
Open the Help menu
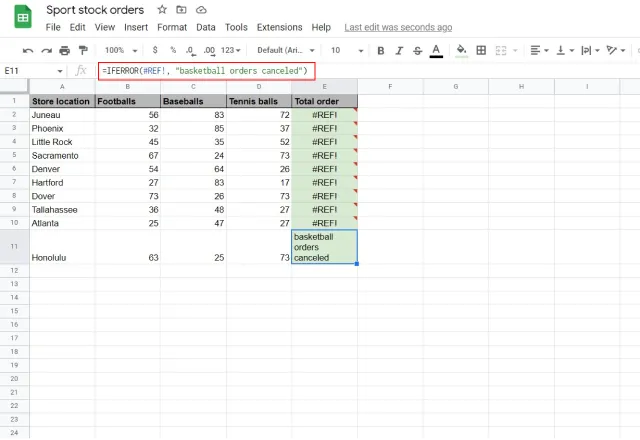coord(321,27)
